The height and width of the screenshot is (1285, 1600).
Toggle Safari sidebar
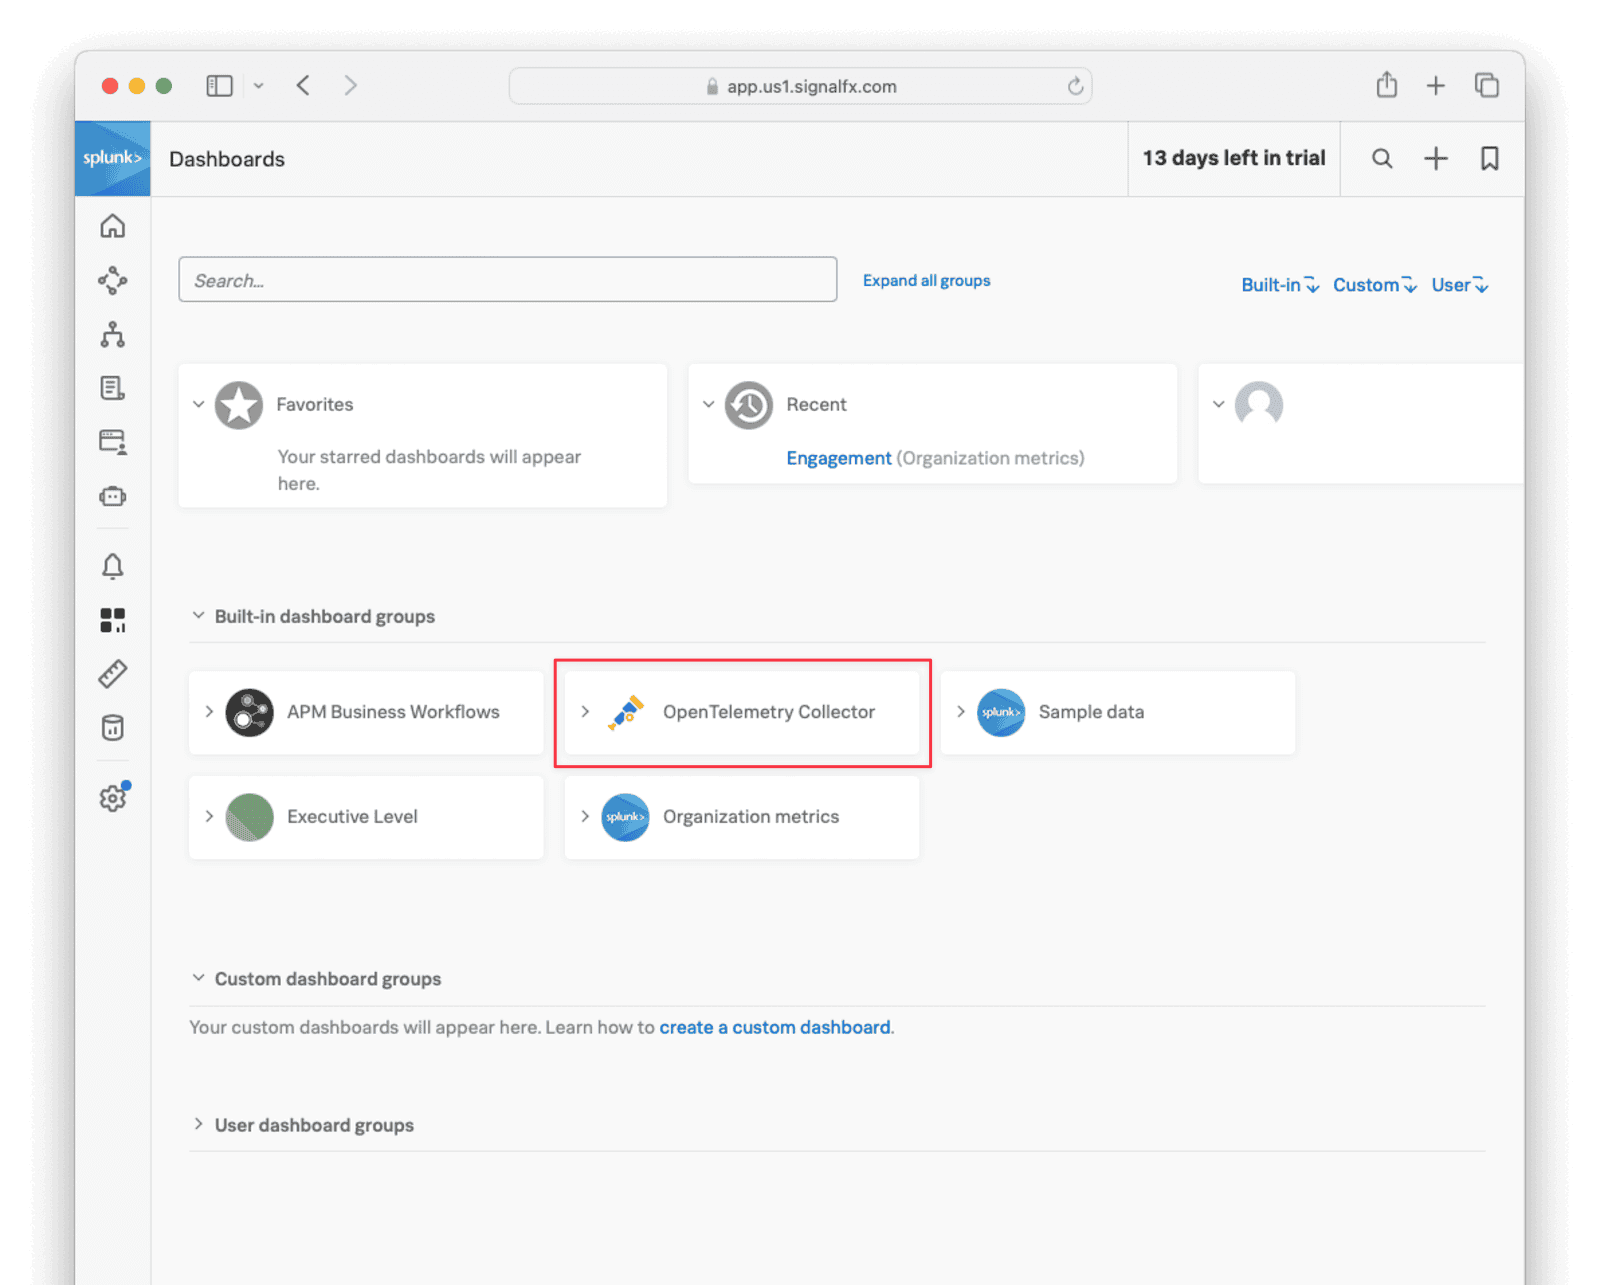[x=220, y=86]
